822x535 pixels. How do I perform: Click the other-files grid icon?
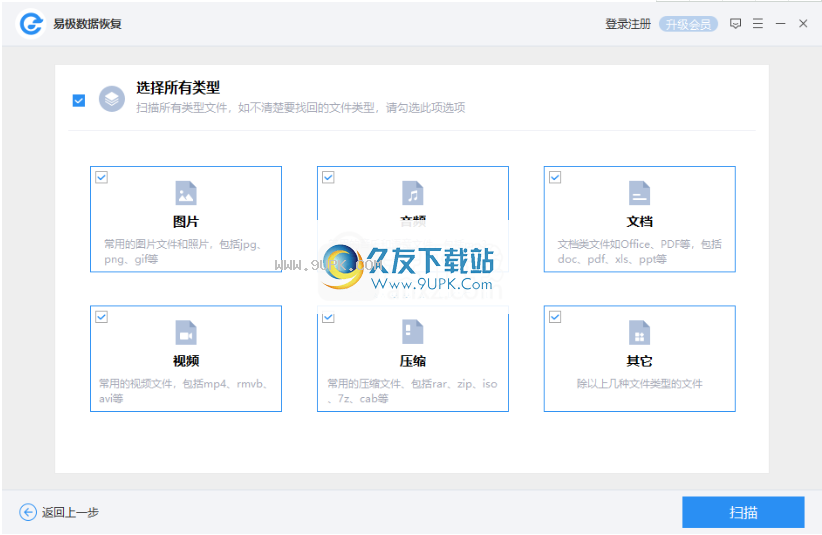[x=639, y=332]
